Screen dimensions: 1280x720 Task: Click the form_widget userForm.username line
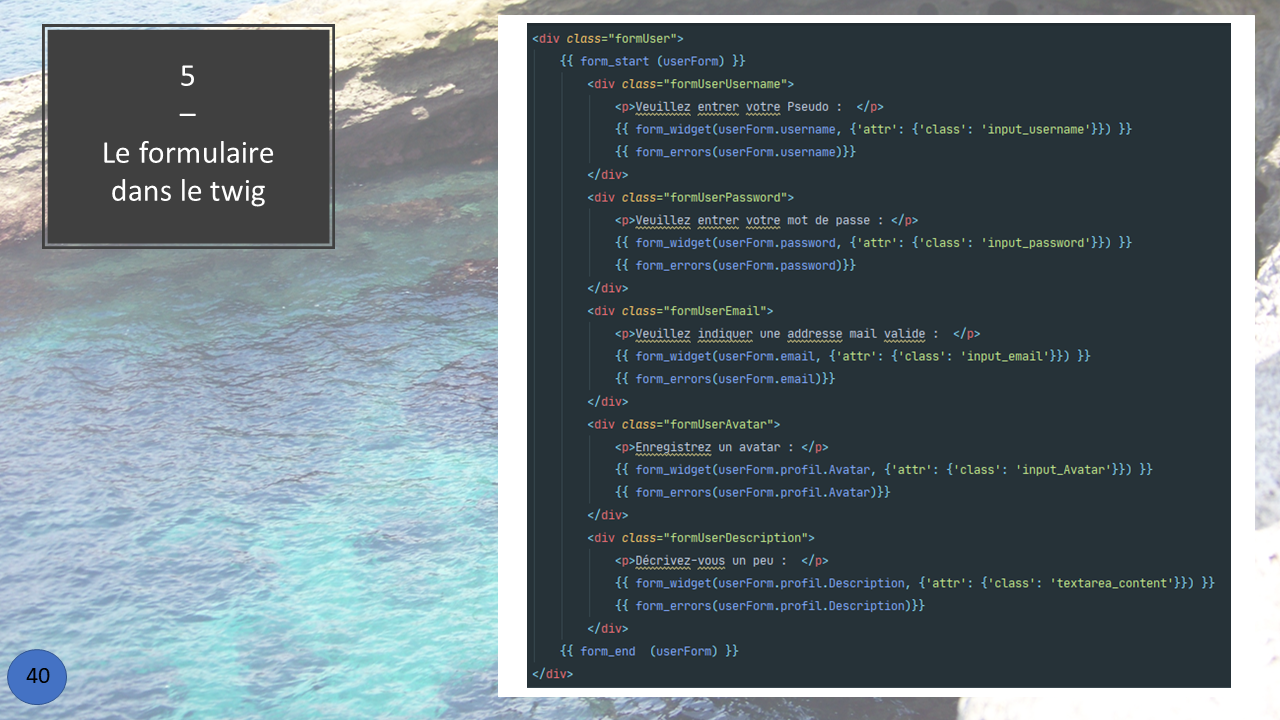coord(872,130)
